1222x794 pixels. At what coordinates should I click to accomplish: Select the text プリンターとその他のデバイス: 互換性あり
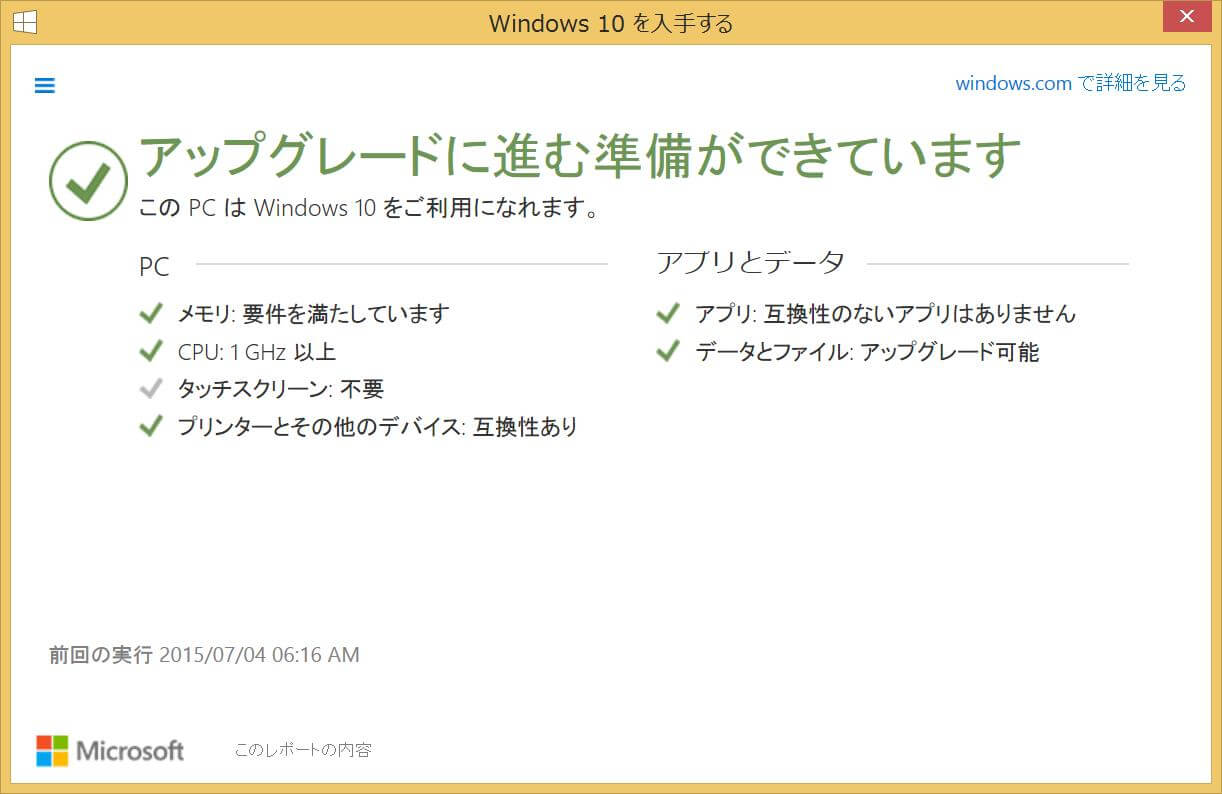click(378, 427)
